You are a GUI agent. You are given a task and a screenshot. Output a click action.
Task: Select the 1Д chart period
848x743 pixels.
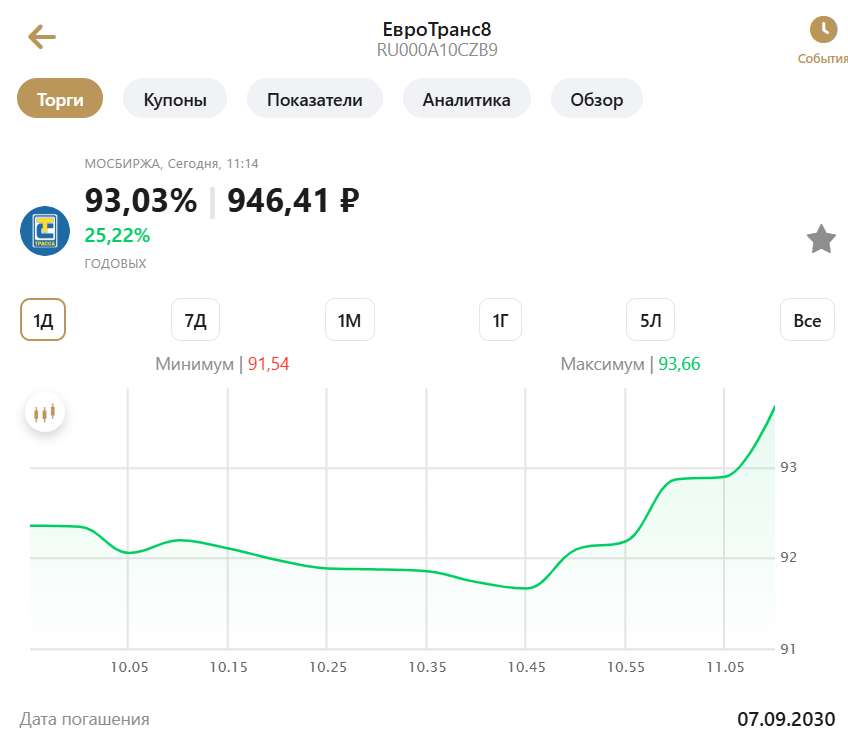coord(43,320)
